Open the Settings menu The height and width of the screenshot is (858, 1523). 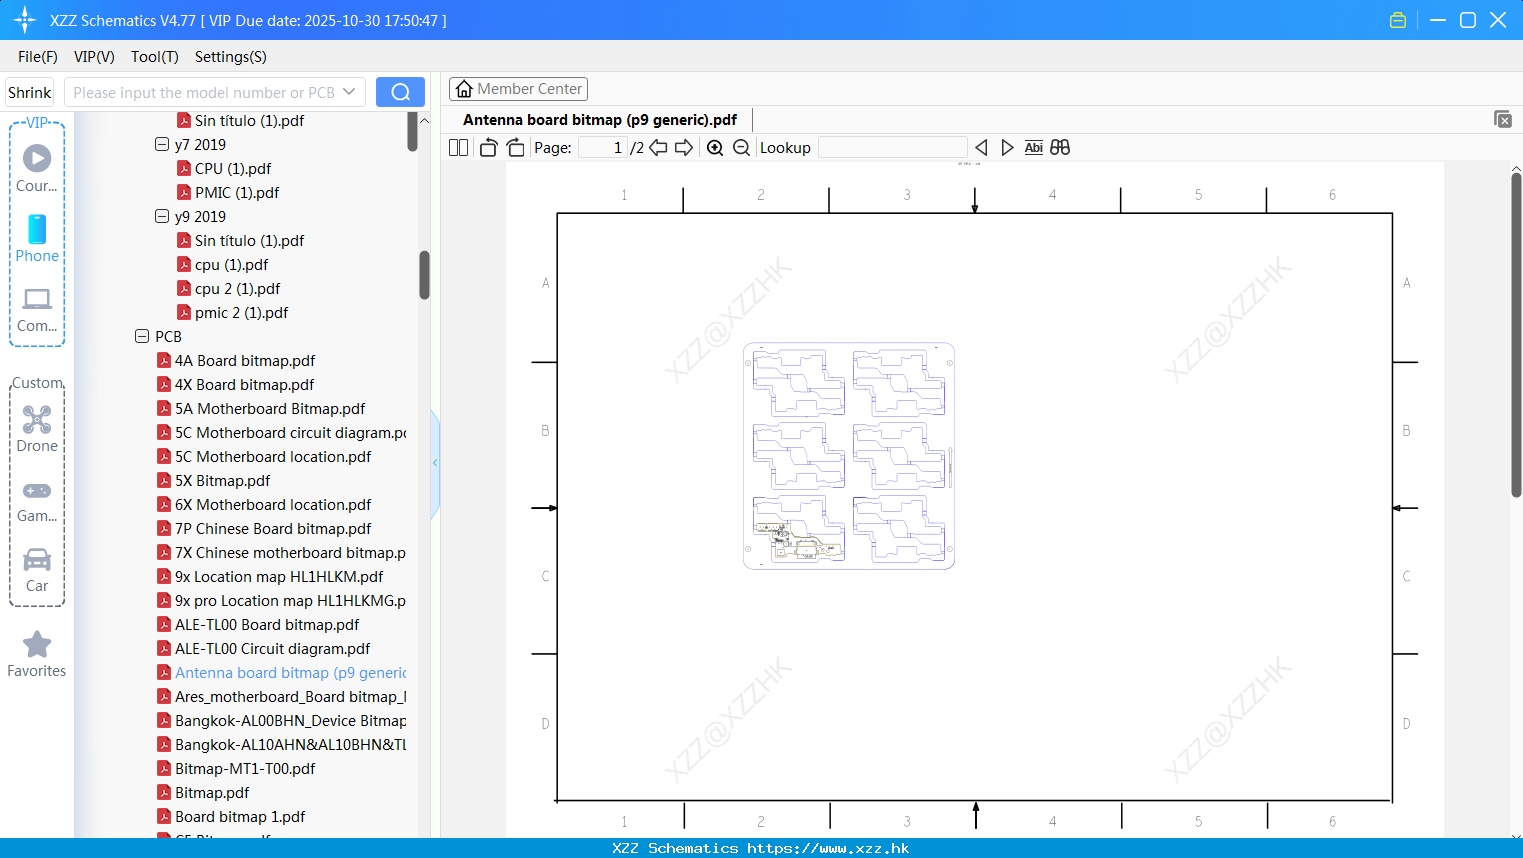(x=230, y=57)
